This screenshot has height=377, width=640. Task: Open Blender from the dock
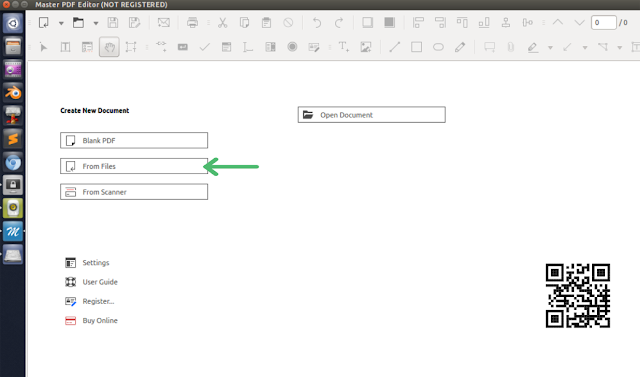[x=13, y=93]
